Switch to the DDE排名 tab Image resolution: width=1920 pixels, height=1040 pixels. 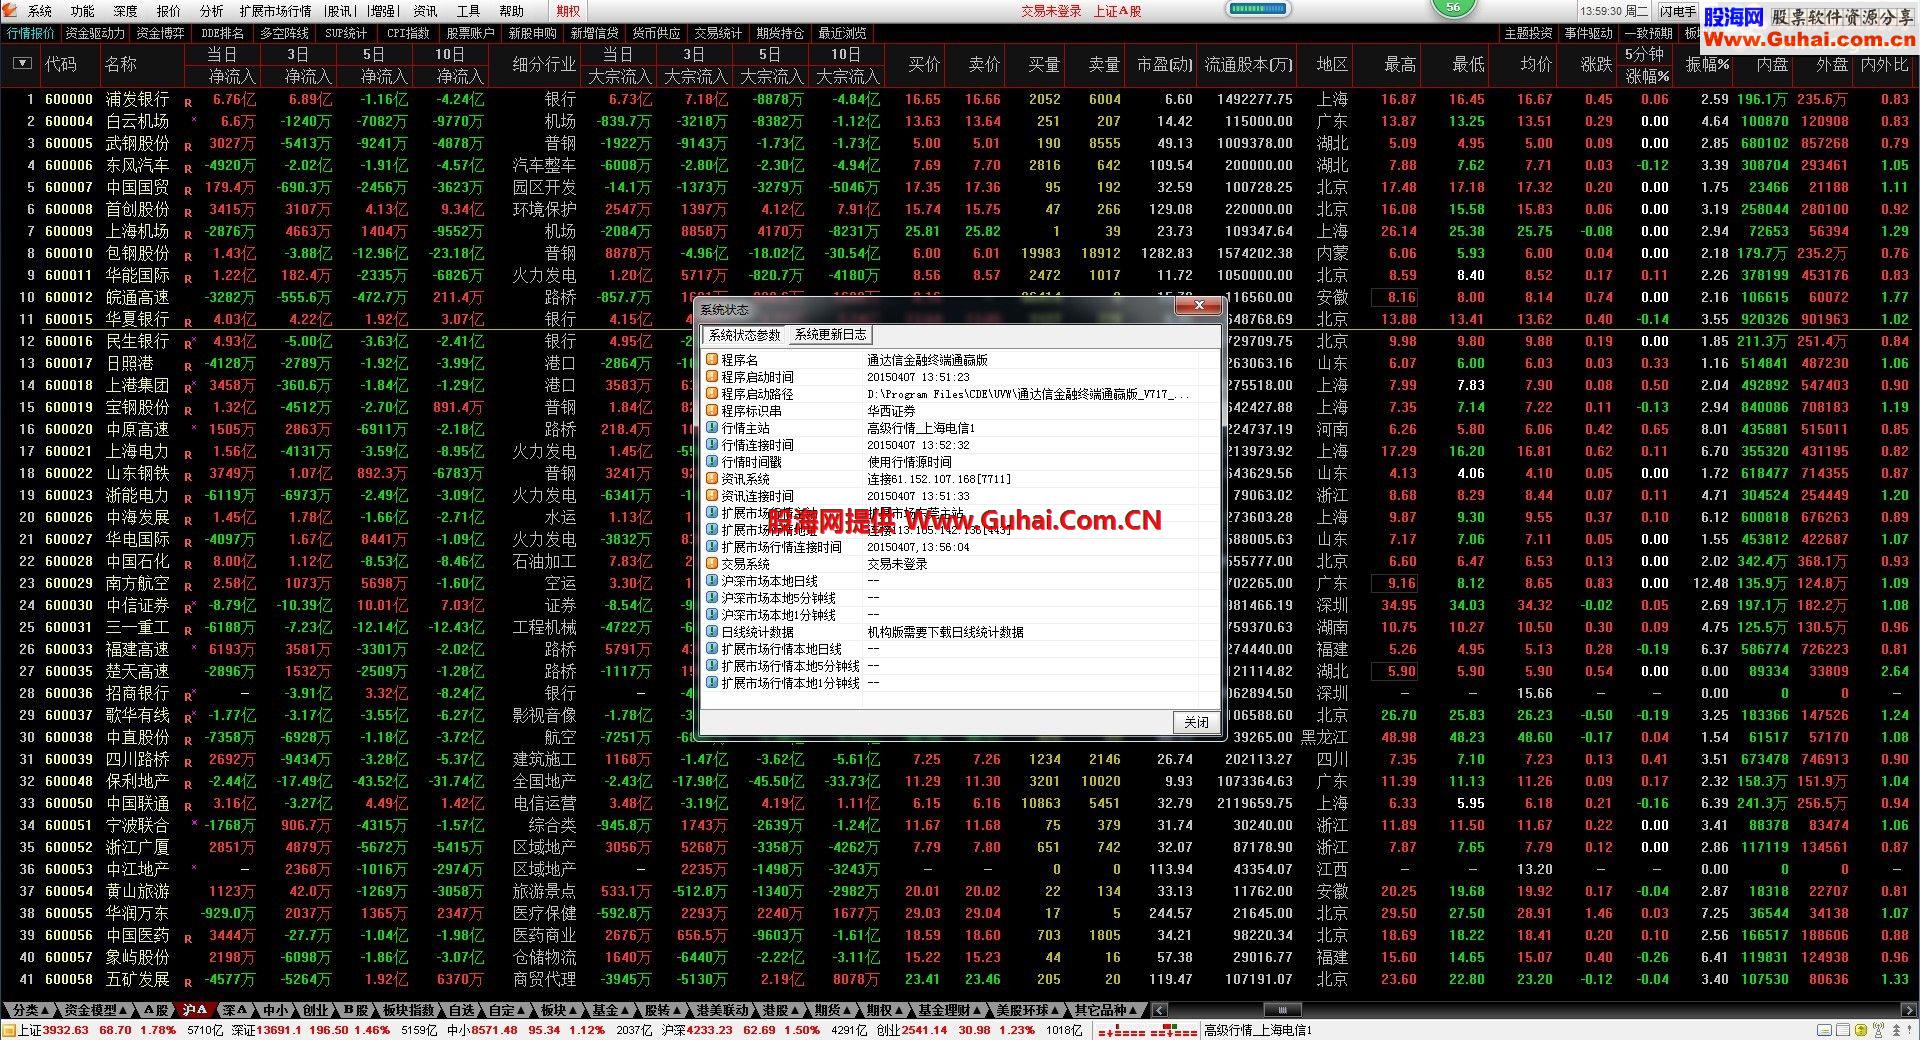(222, 33)
